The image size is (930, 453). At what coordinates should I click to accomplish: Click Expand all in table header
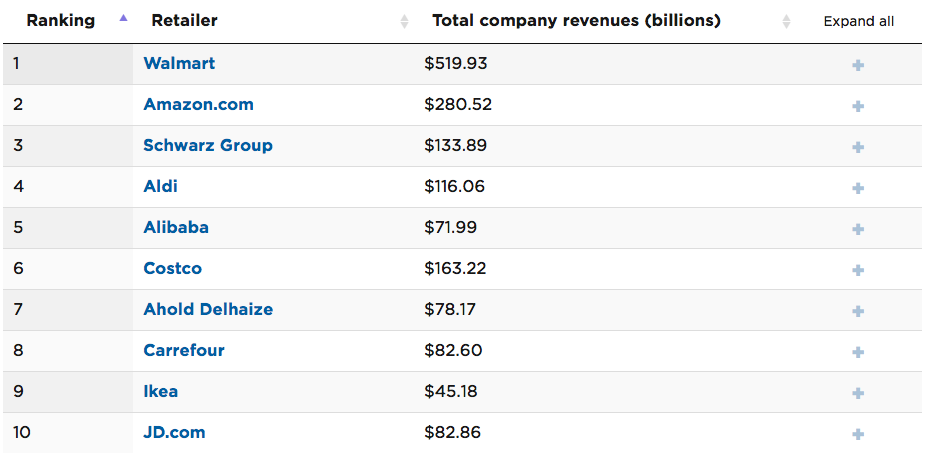pyautogui.click(x=858, y=21)
